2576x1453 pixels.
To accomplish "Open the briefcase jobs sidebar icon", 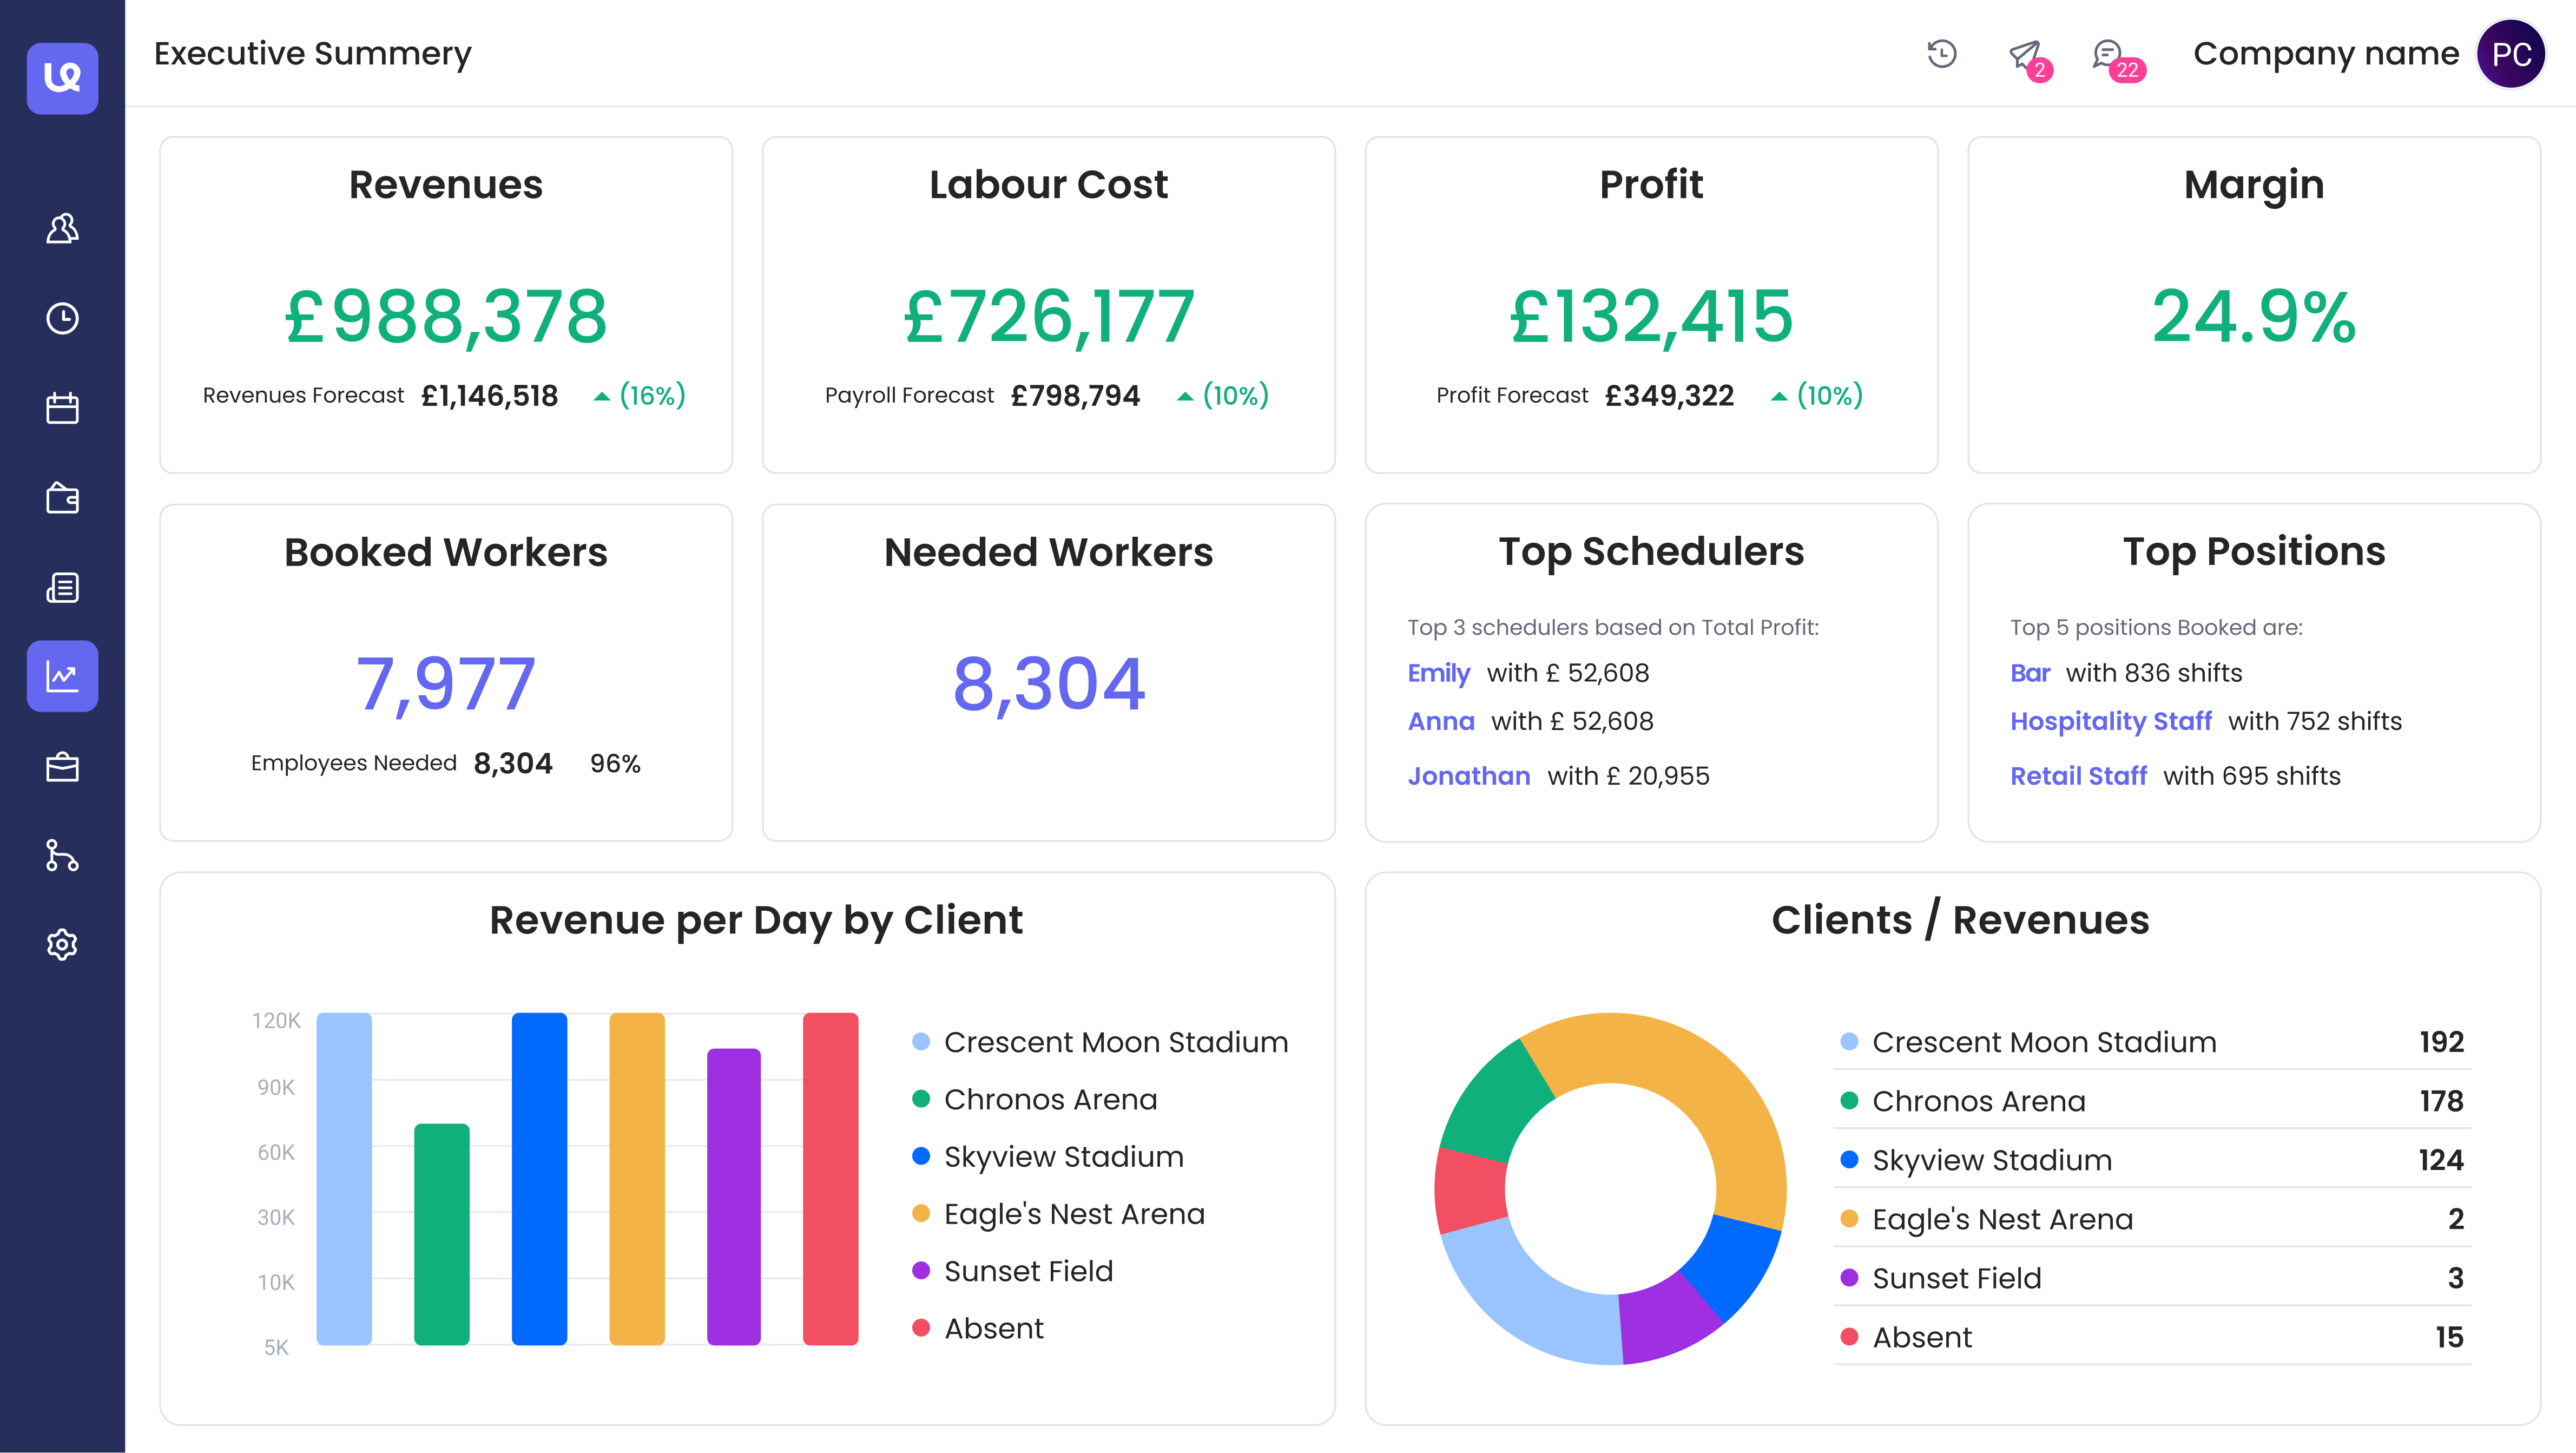I will (x=62, y=767).
